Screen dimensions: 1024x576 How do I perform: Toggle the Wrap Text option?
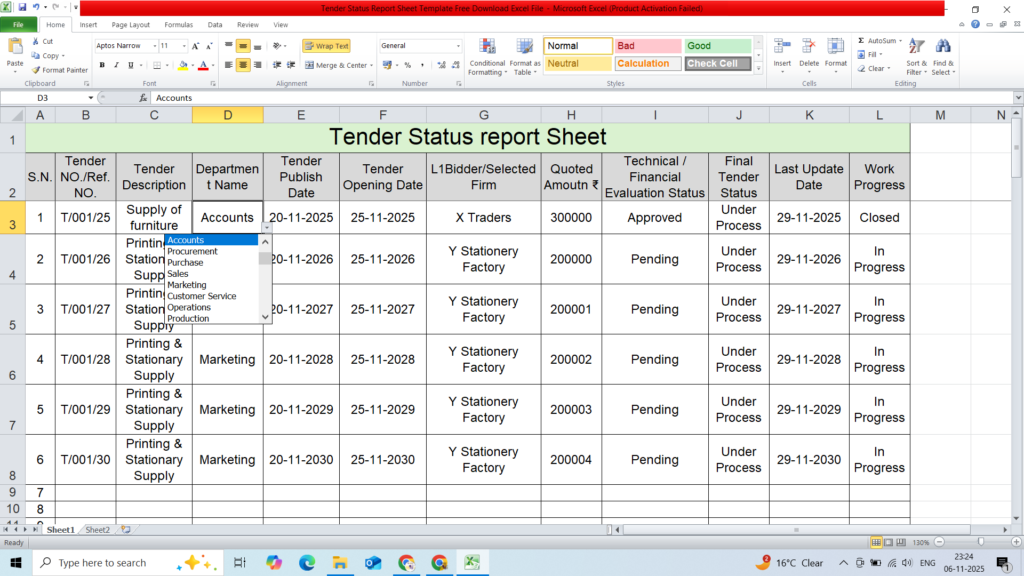(x=326, y=46)
